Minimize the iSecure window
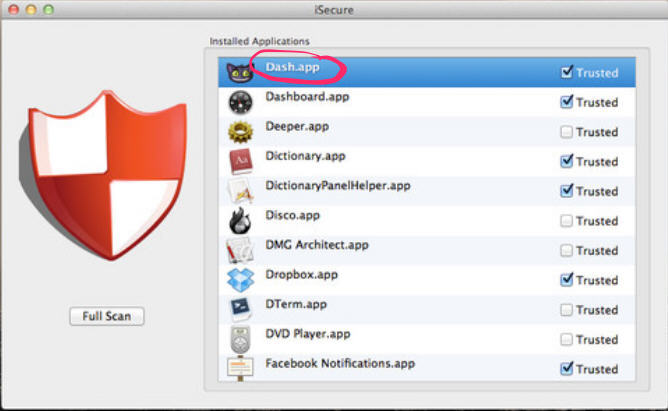 pyautogui.click(x=31, y=9)
